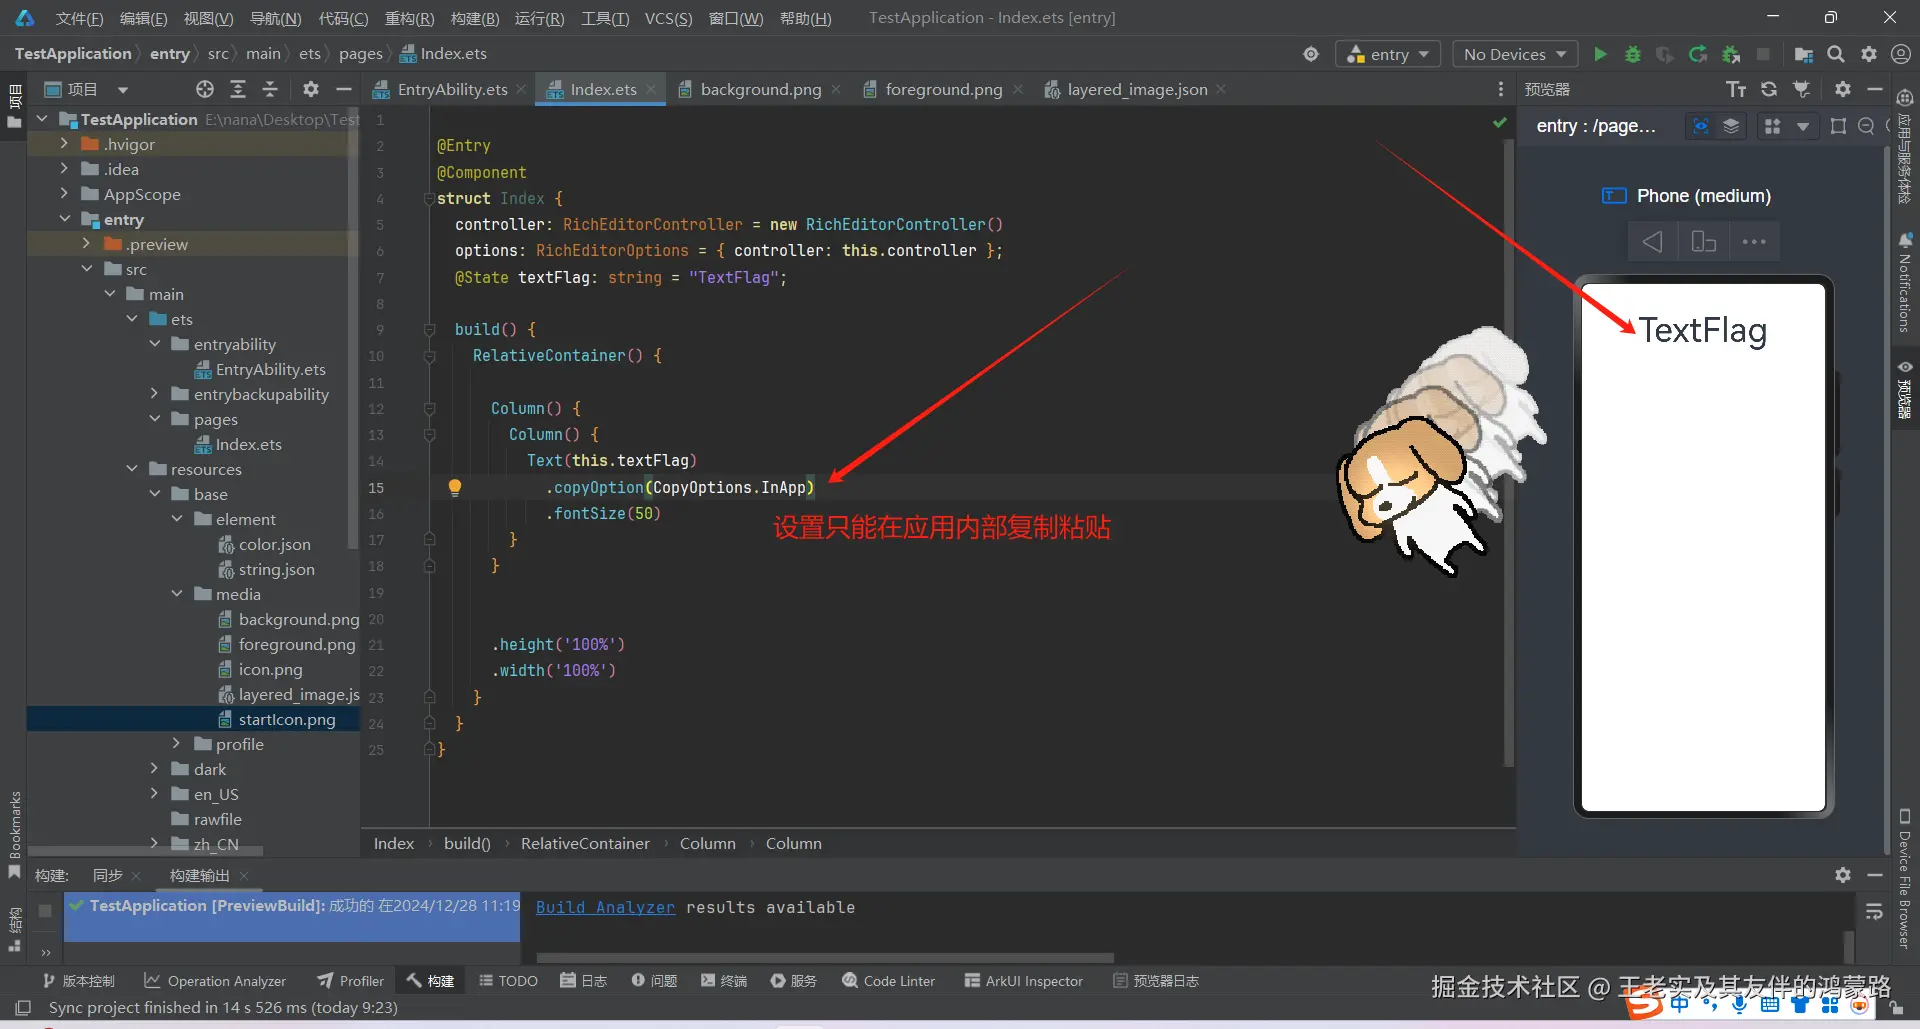The image size is (1920, 1029).
Task: Refresh the previewer with reload icon
Action: 1769,89
